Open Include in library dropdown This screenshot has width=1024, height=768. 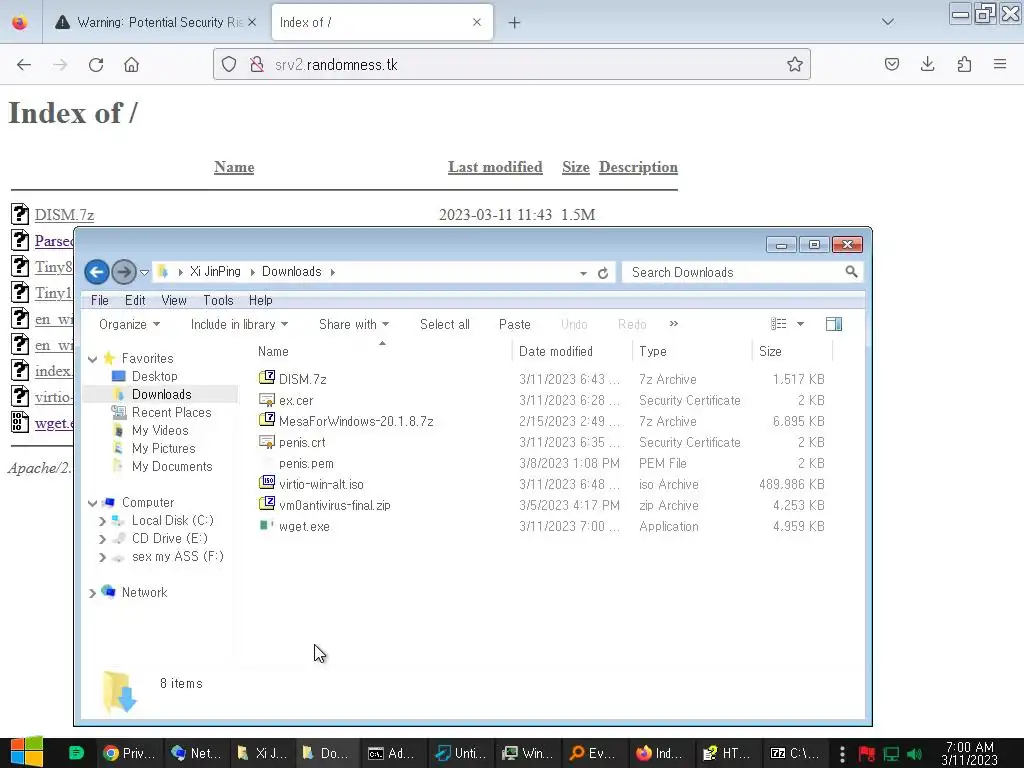point(239,325)
